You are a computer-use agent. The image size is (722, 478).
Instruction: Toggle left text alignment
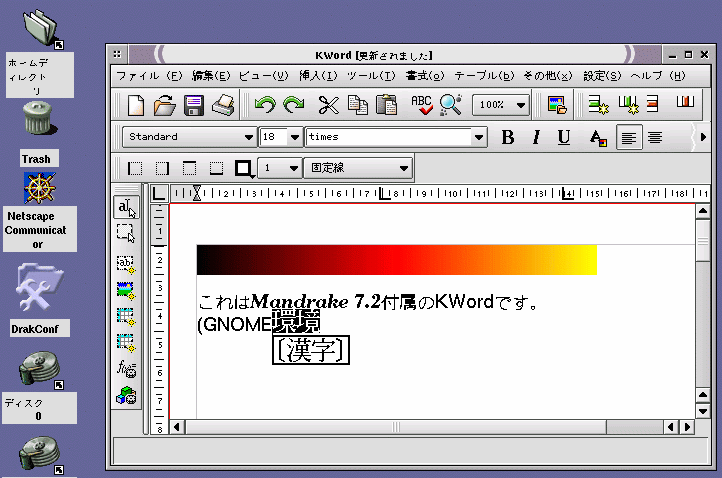click(629, 138)
